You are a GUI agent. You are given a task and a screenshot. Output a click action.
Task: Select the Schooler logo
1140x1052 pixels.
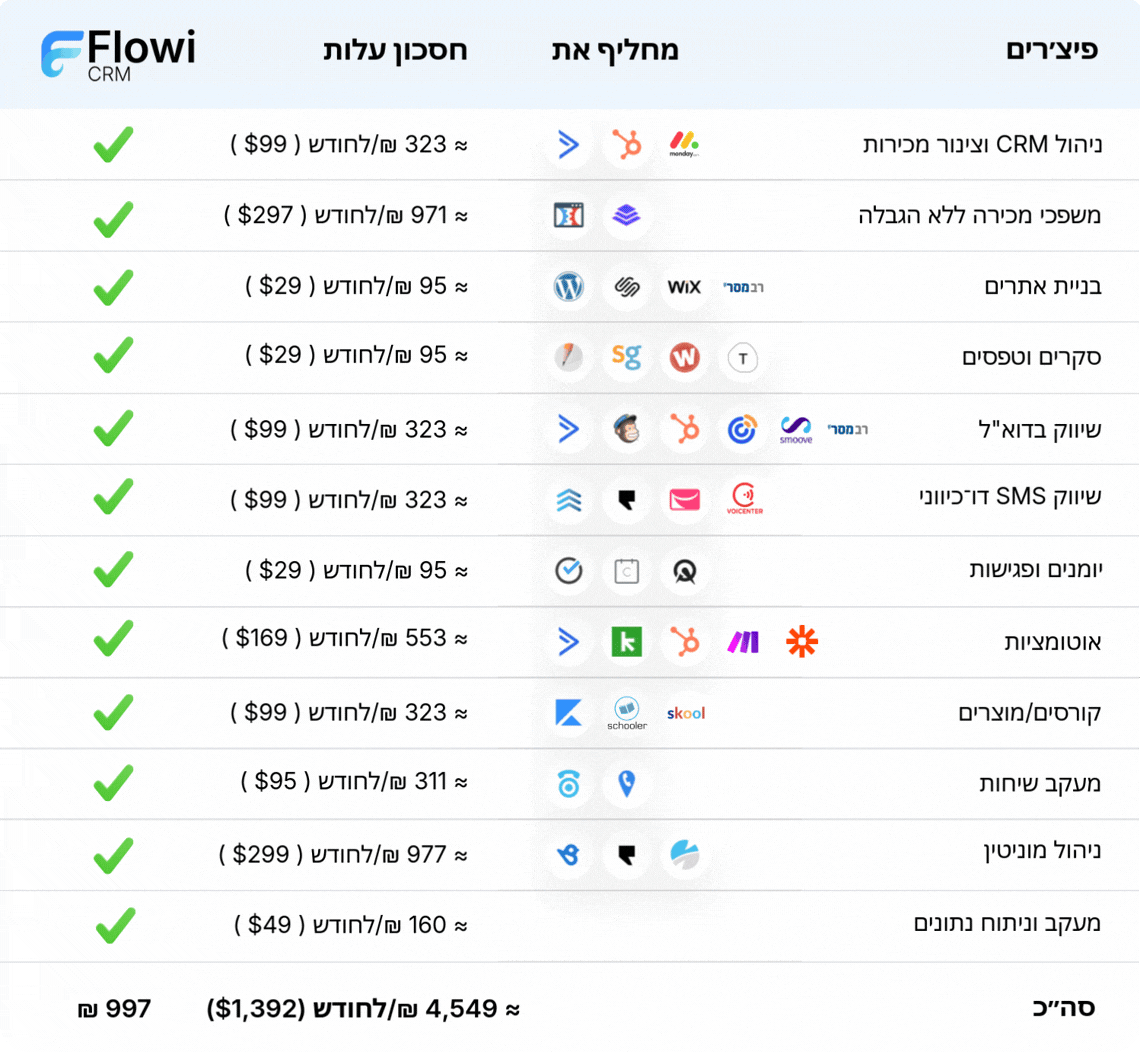coord(627,713)
